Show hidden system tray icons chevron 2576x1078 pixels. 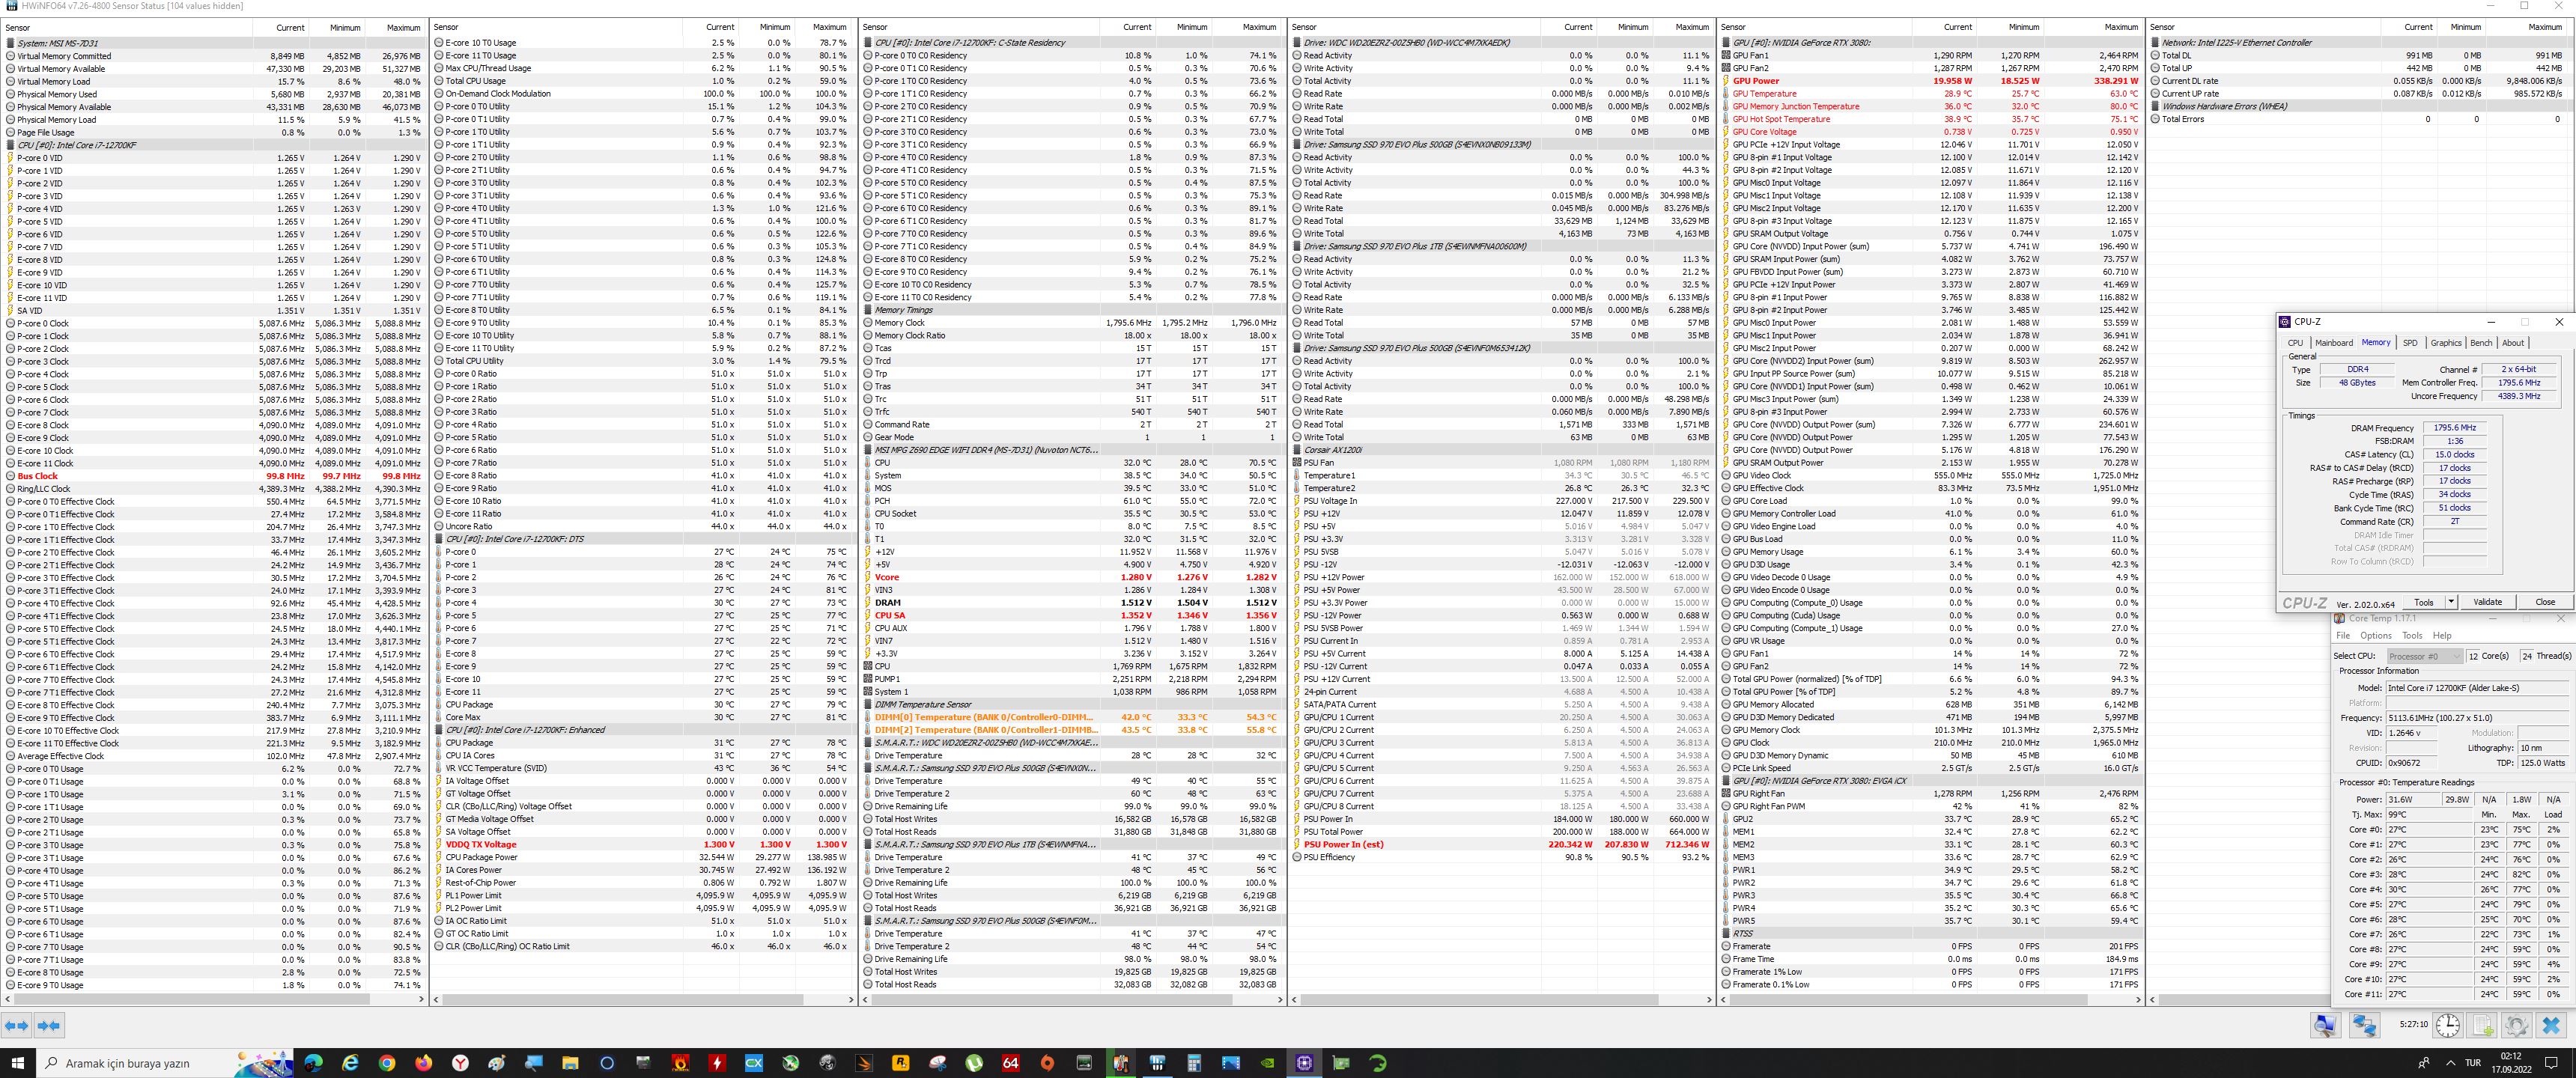click(2450, 1063)
